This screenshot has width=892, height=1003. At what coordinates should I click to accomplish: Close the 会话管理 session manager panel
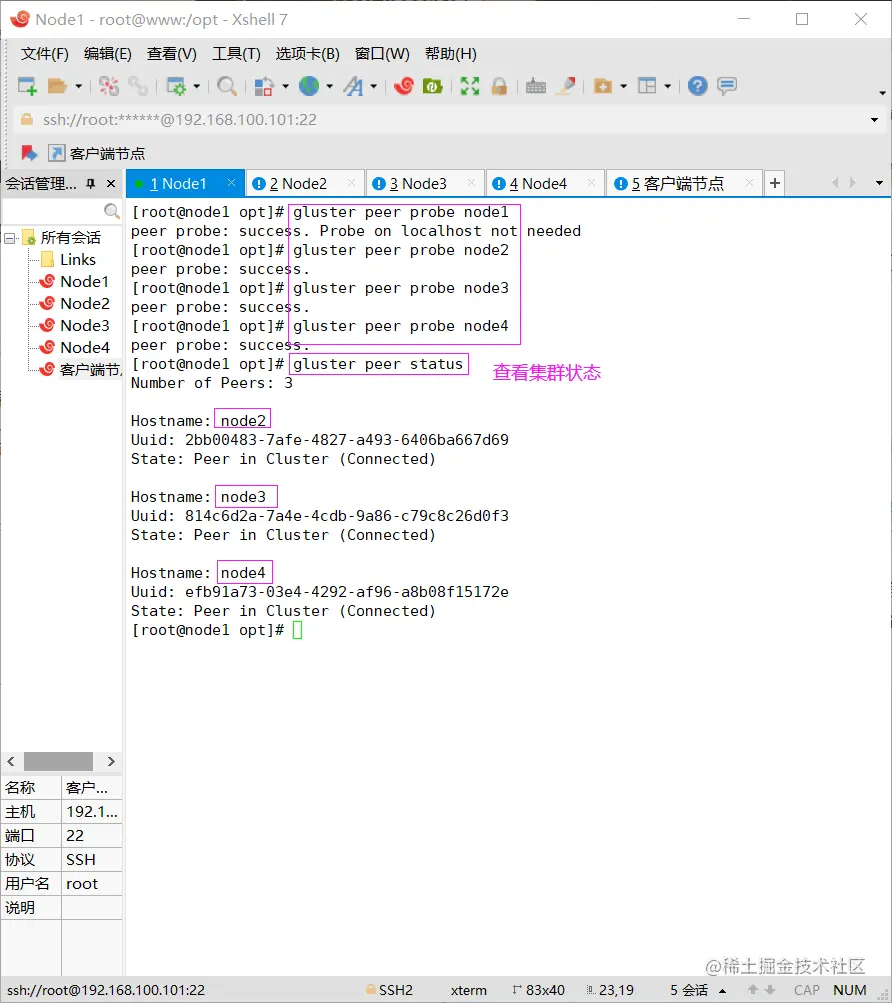click(111, 184)
